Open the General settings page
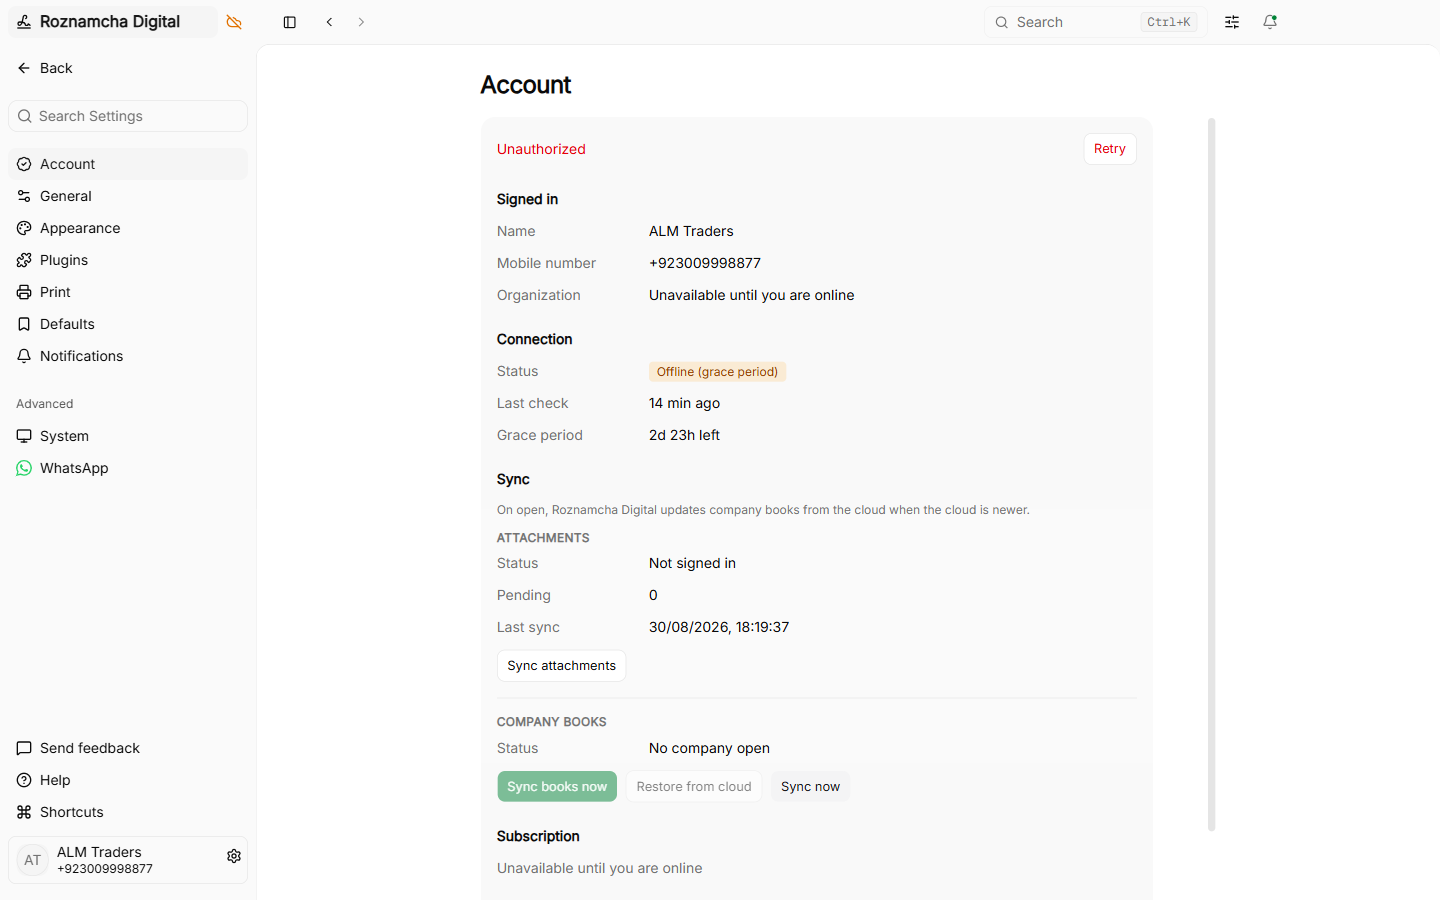Image resolution: width=1440 pixels, height=900 pixels. tap(128, 196)
